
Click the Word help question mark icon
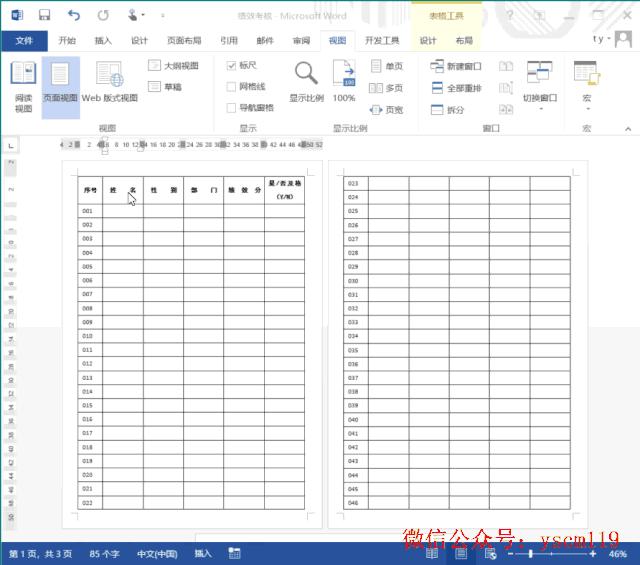[x=510, y=16]
